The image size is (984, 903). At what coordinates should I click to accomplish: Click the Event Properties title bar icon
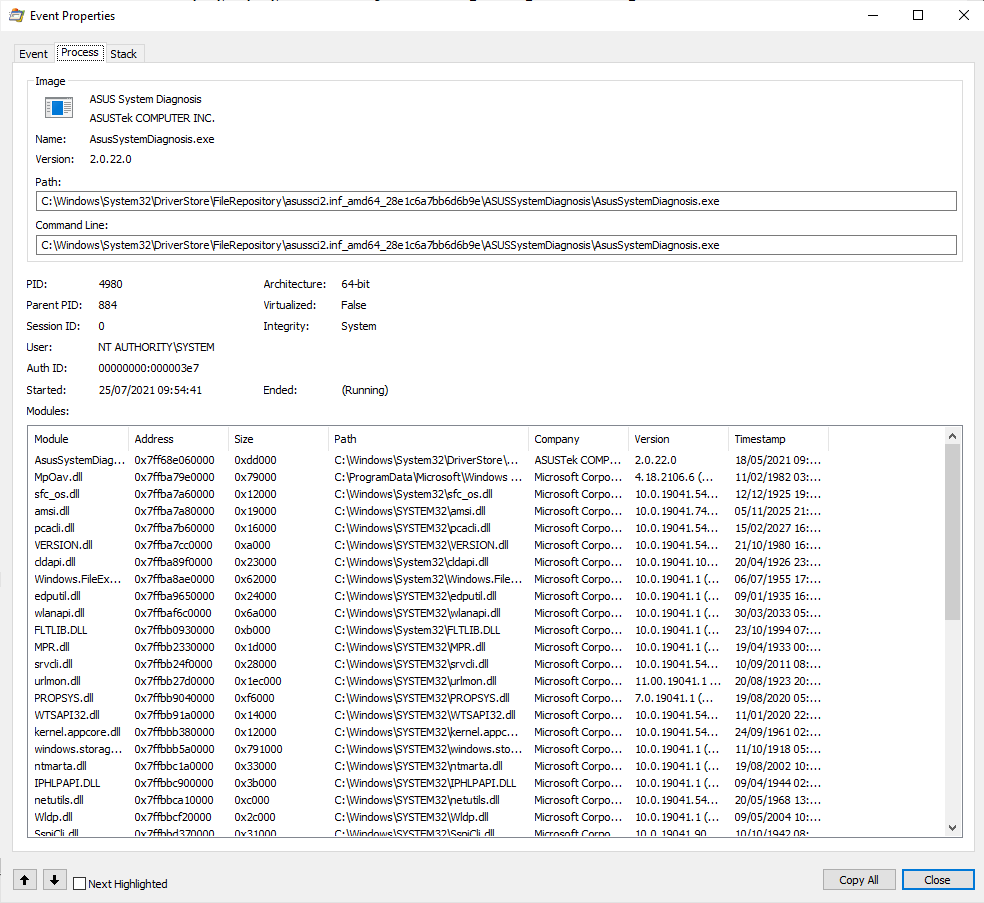click(x=17, y=16)
